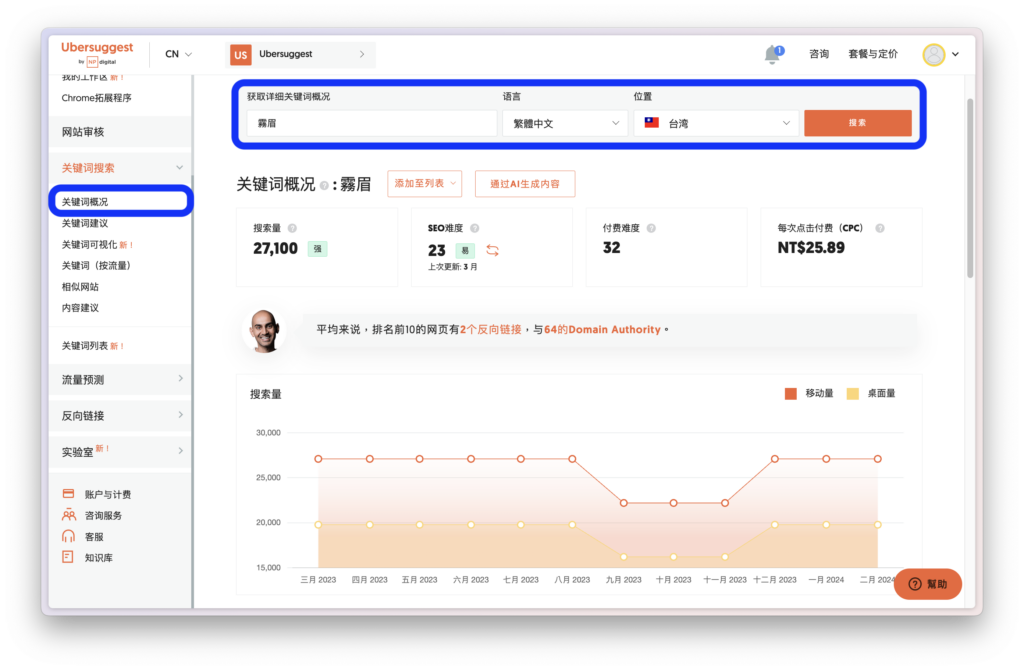Expand account menu arrow beside avatar
Viewport: 1024px width, 670px height.
(x=955, y=54)
